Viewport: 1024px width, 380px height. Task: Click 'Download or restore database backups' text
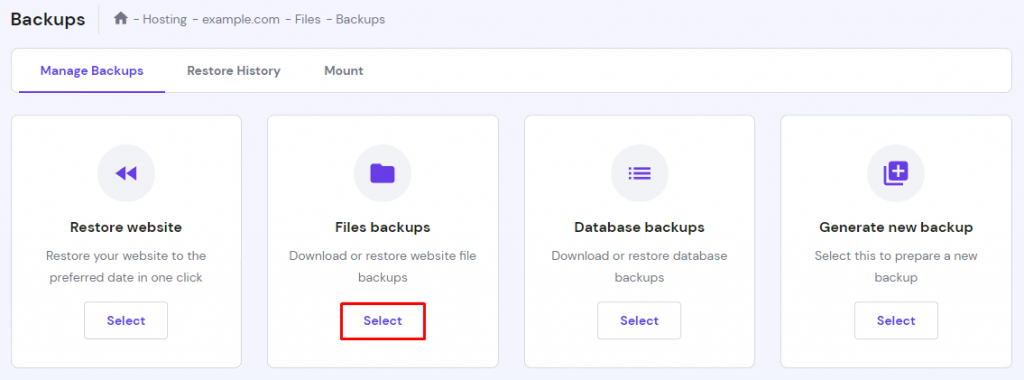(x=639, y=266)
